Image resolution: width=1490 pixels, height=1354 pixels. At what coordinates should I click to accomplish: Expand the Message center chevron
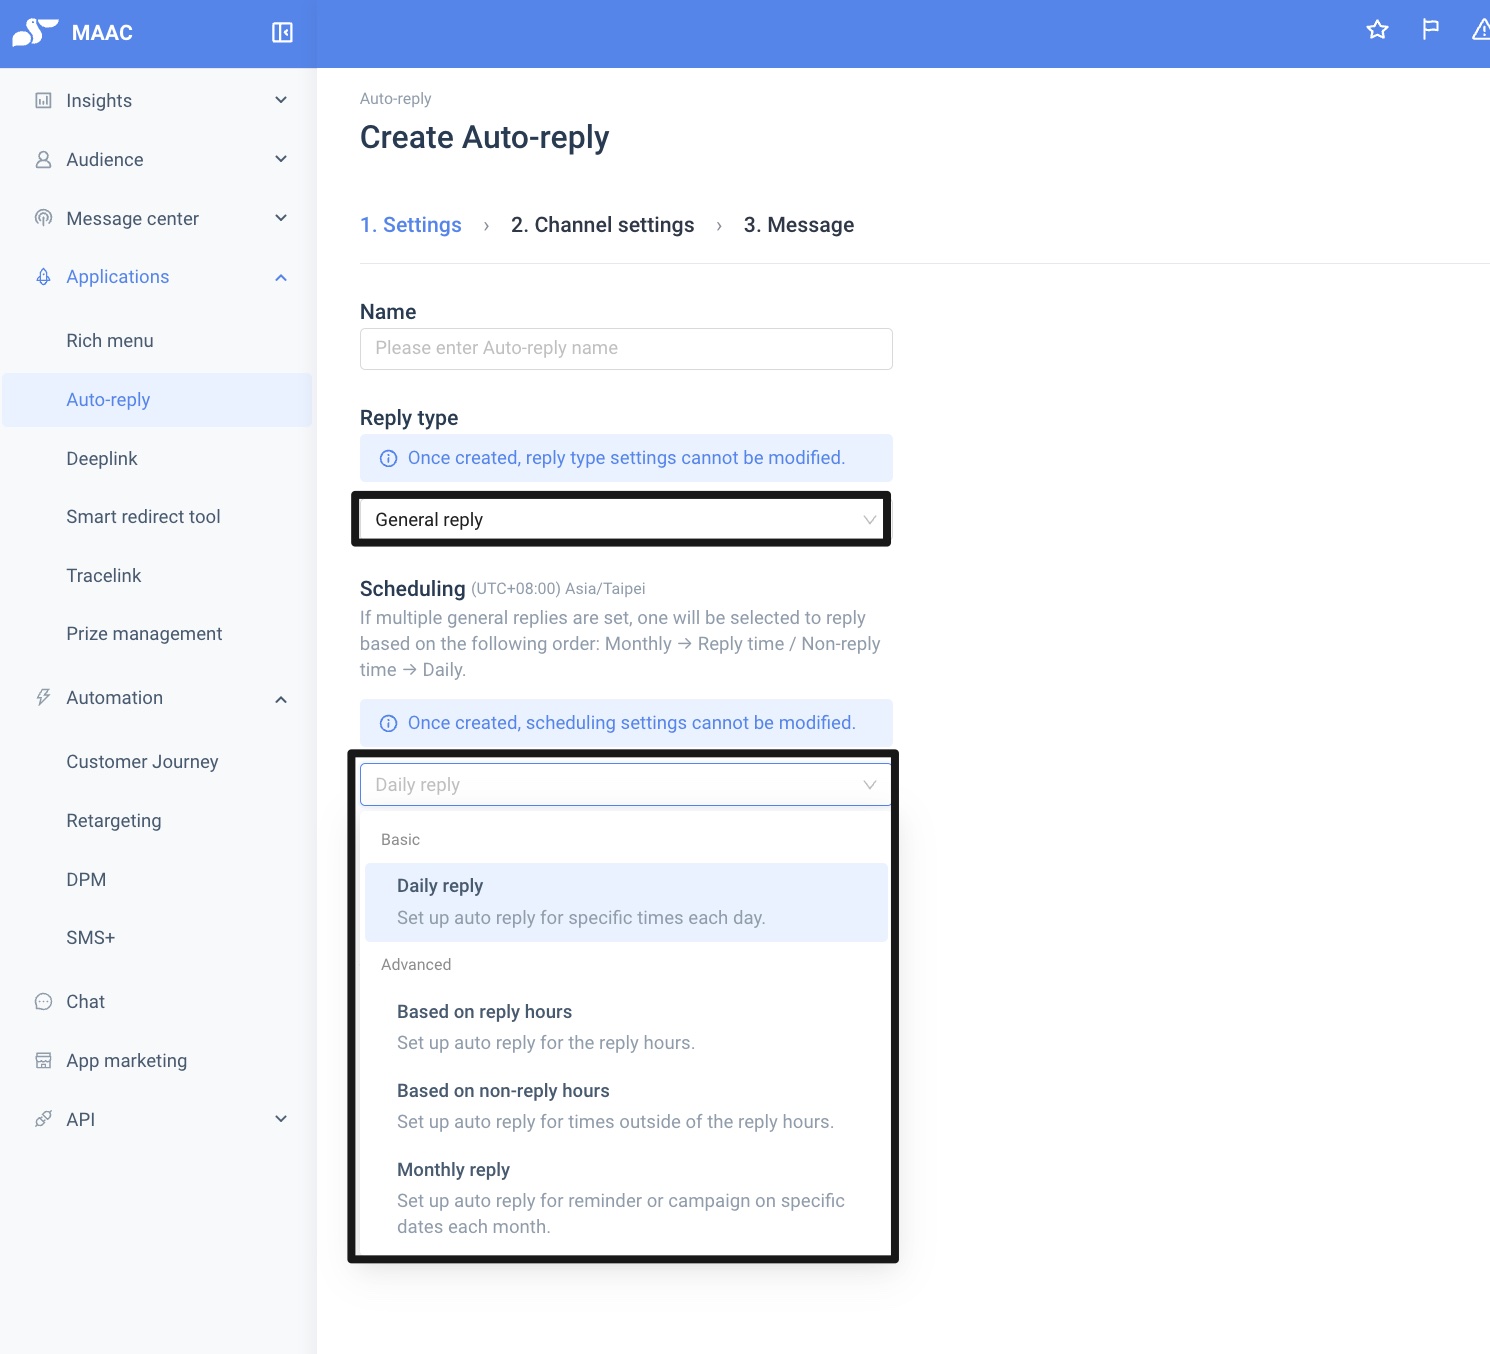coord(281,218)
